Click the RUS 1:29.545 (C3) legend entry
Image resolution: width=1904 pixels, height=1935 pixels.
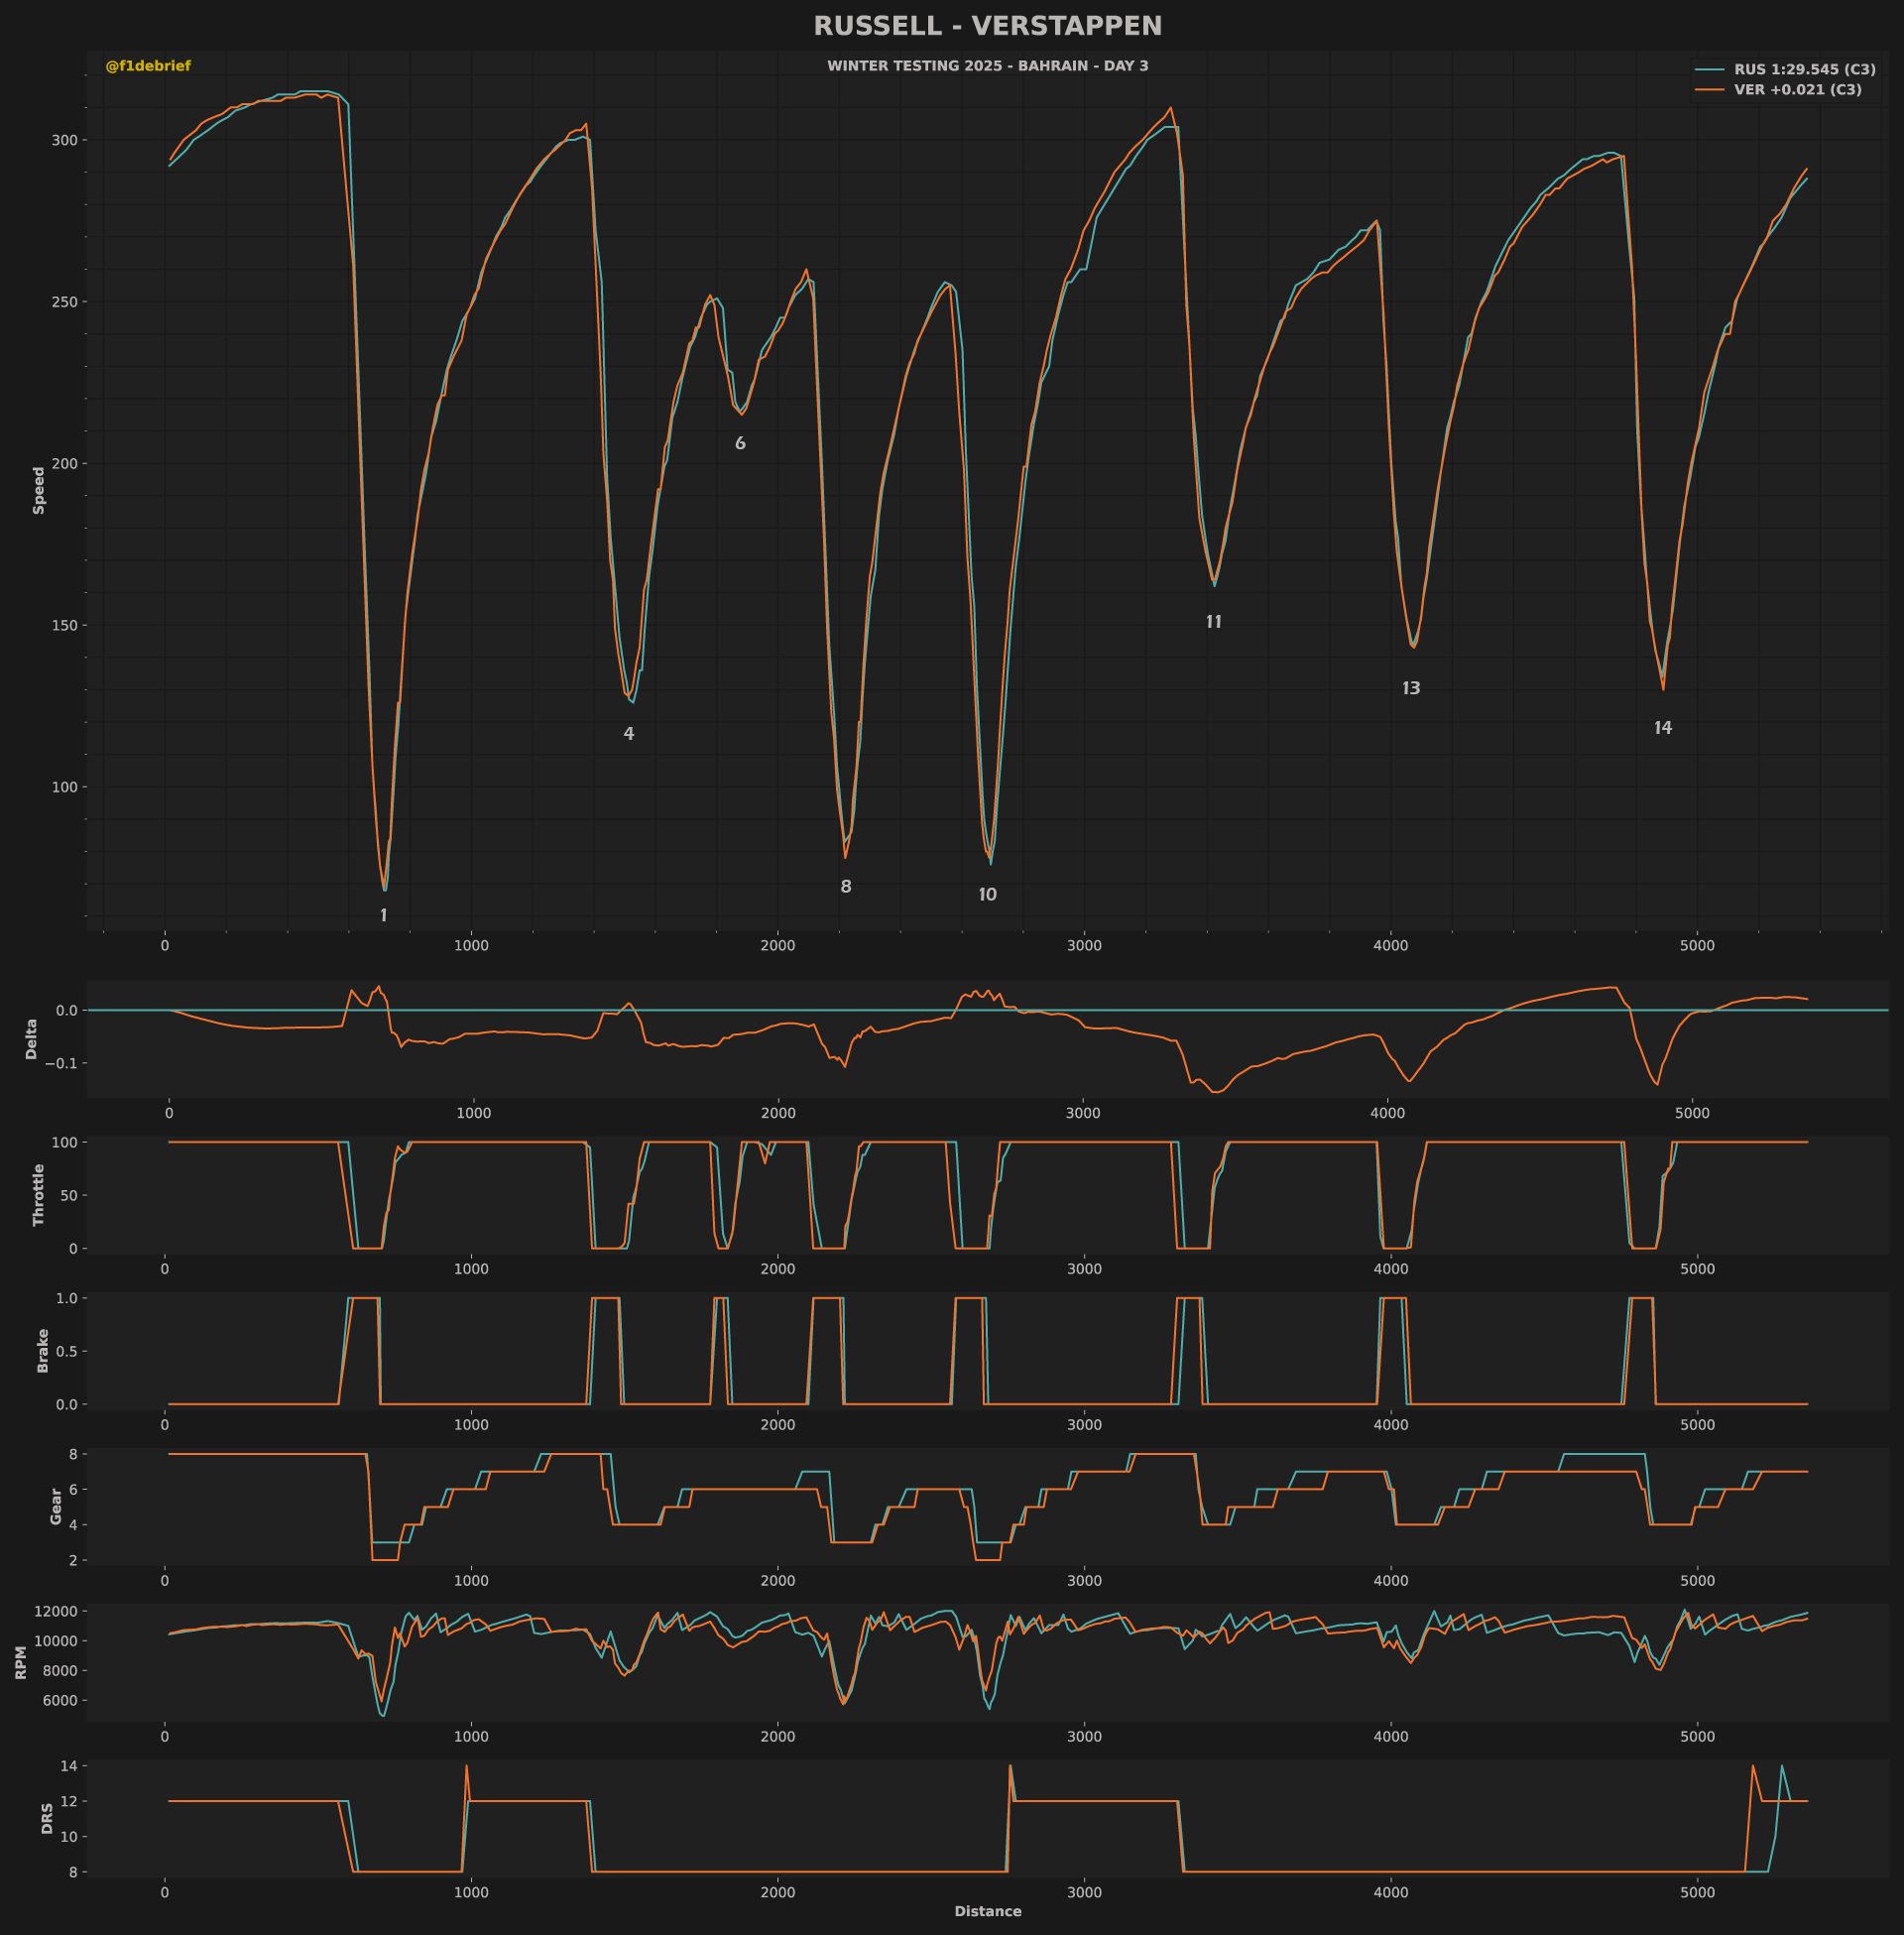1785,69
